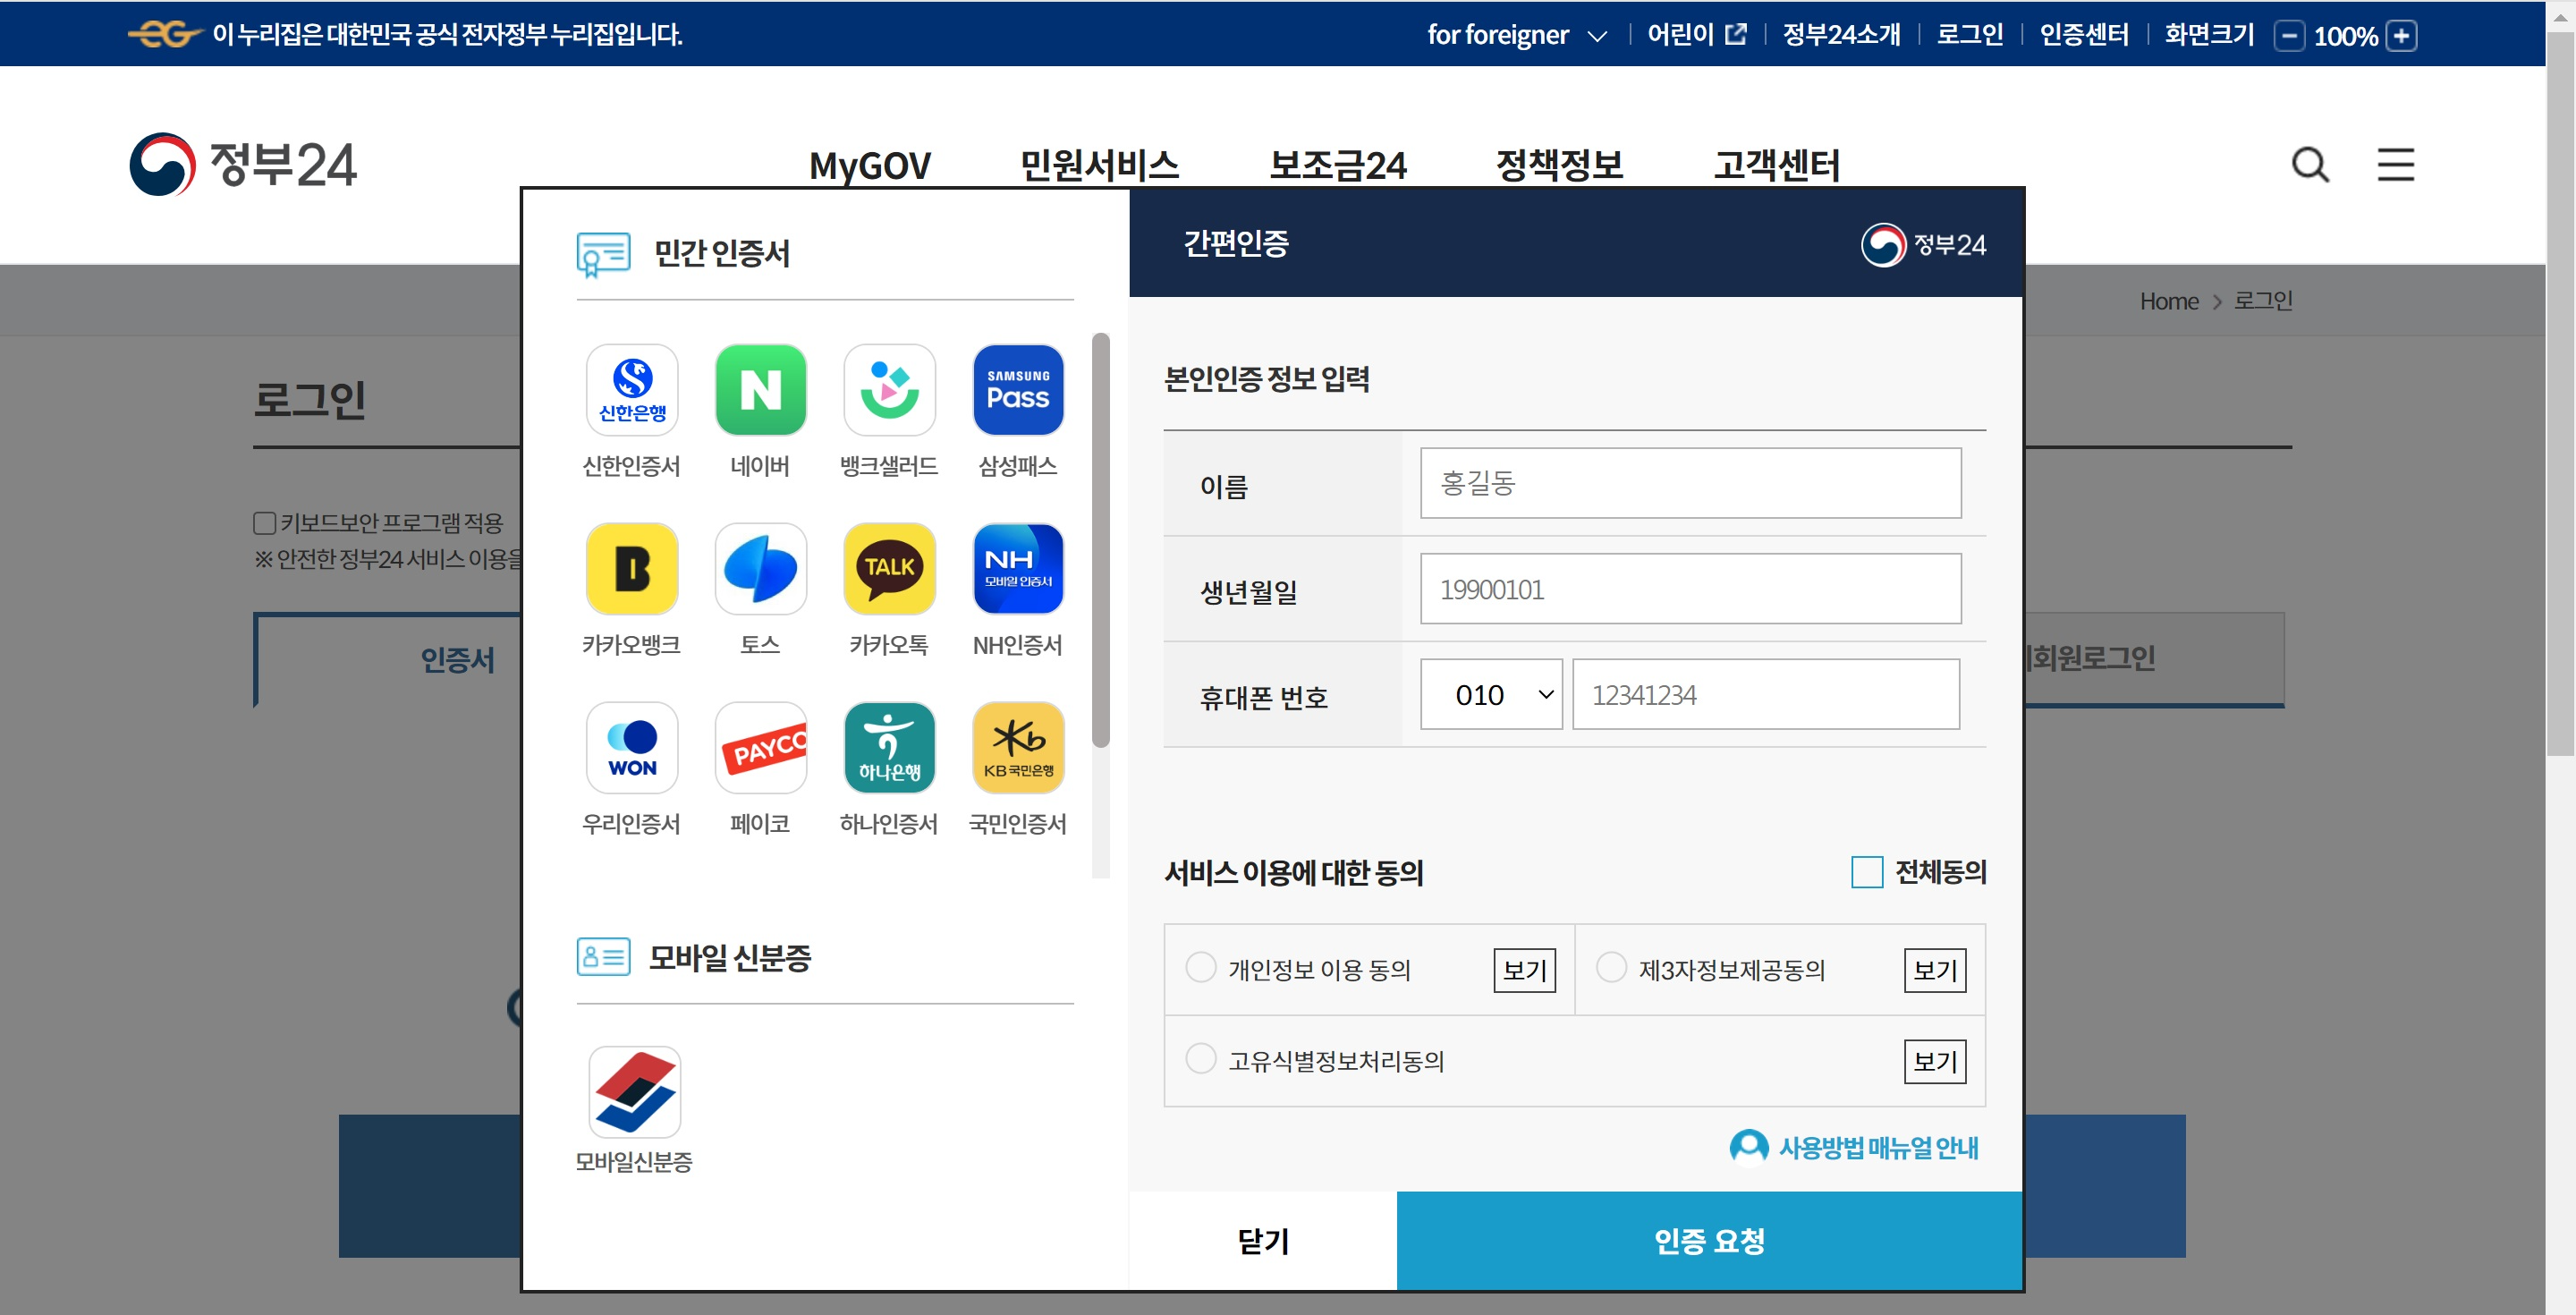Expand the for foreigner dropdown
The image size is (2576, 1315).
[1516, 35]
